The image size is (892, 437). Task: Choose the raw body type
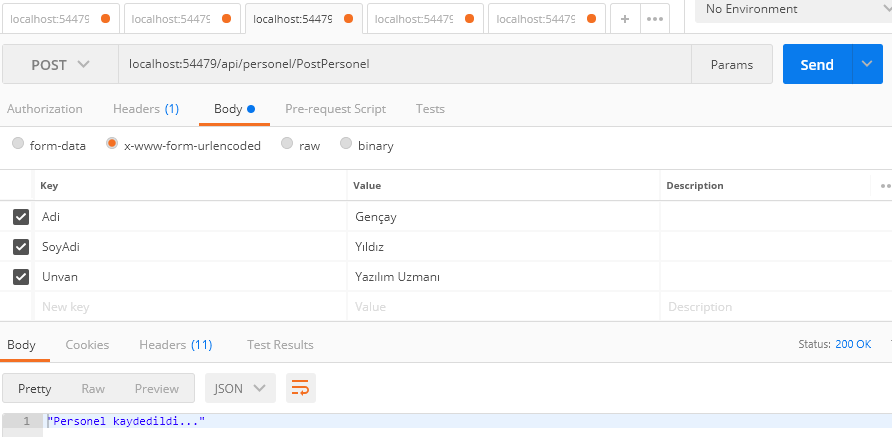point(287,144)
